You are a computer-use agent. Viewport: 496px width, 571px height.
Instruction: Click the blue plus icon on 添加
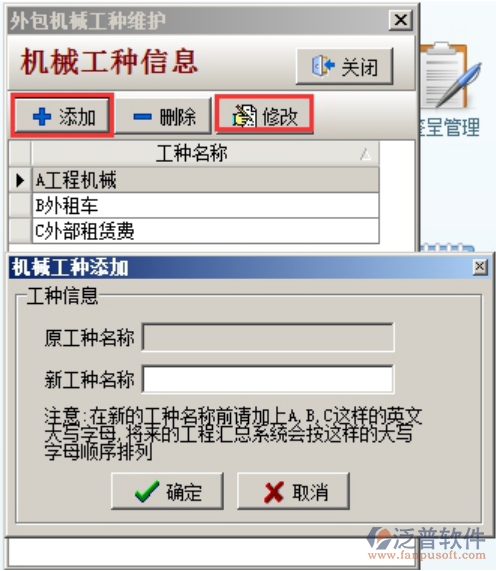pyautogui.click(x=42, y=117)
